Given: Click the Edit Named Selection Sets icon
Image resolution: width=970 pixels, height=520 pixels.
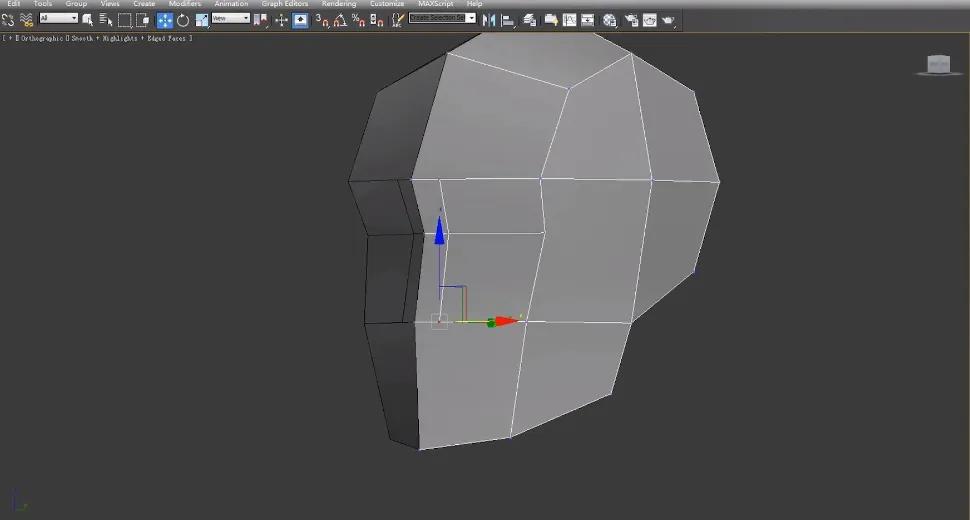Looking at the screenshot, I should pyautogui.click(x=398, y=20).
